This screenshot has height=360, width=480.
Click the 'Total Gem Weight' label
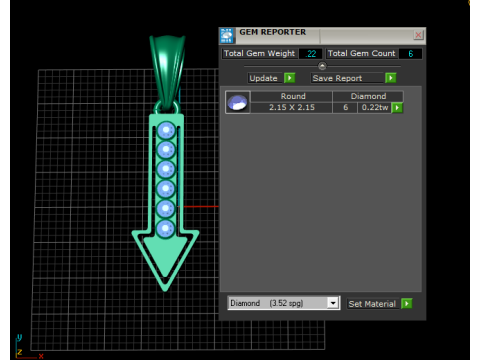259,54
